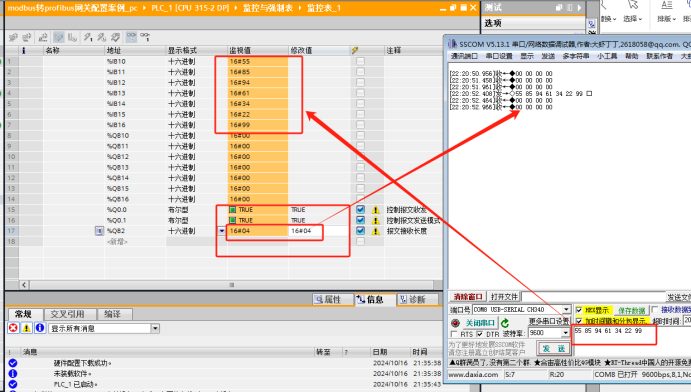
Task: Click the SSCOM title bar app icon
Action: (452, 44)
